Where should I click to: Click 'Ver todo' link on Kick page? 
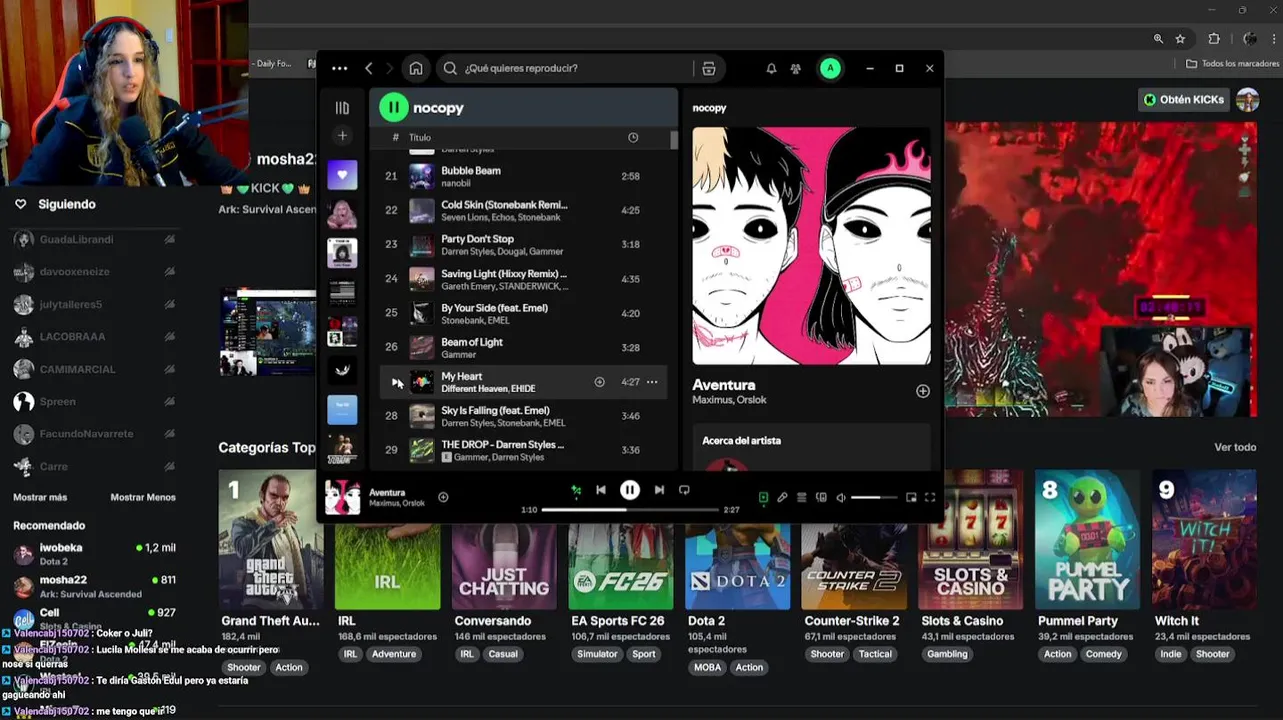click(1235, 447)
